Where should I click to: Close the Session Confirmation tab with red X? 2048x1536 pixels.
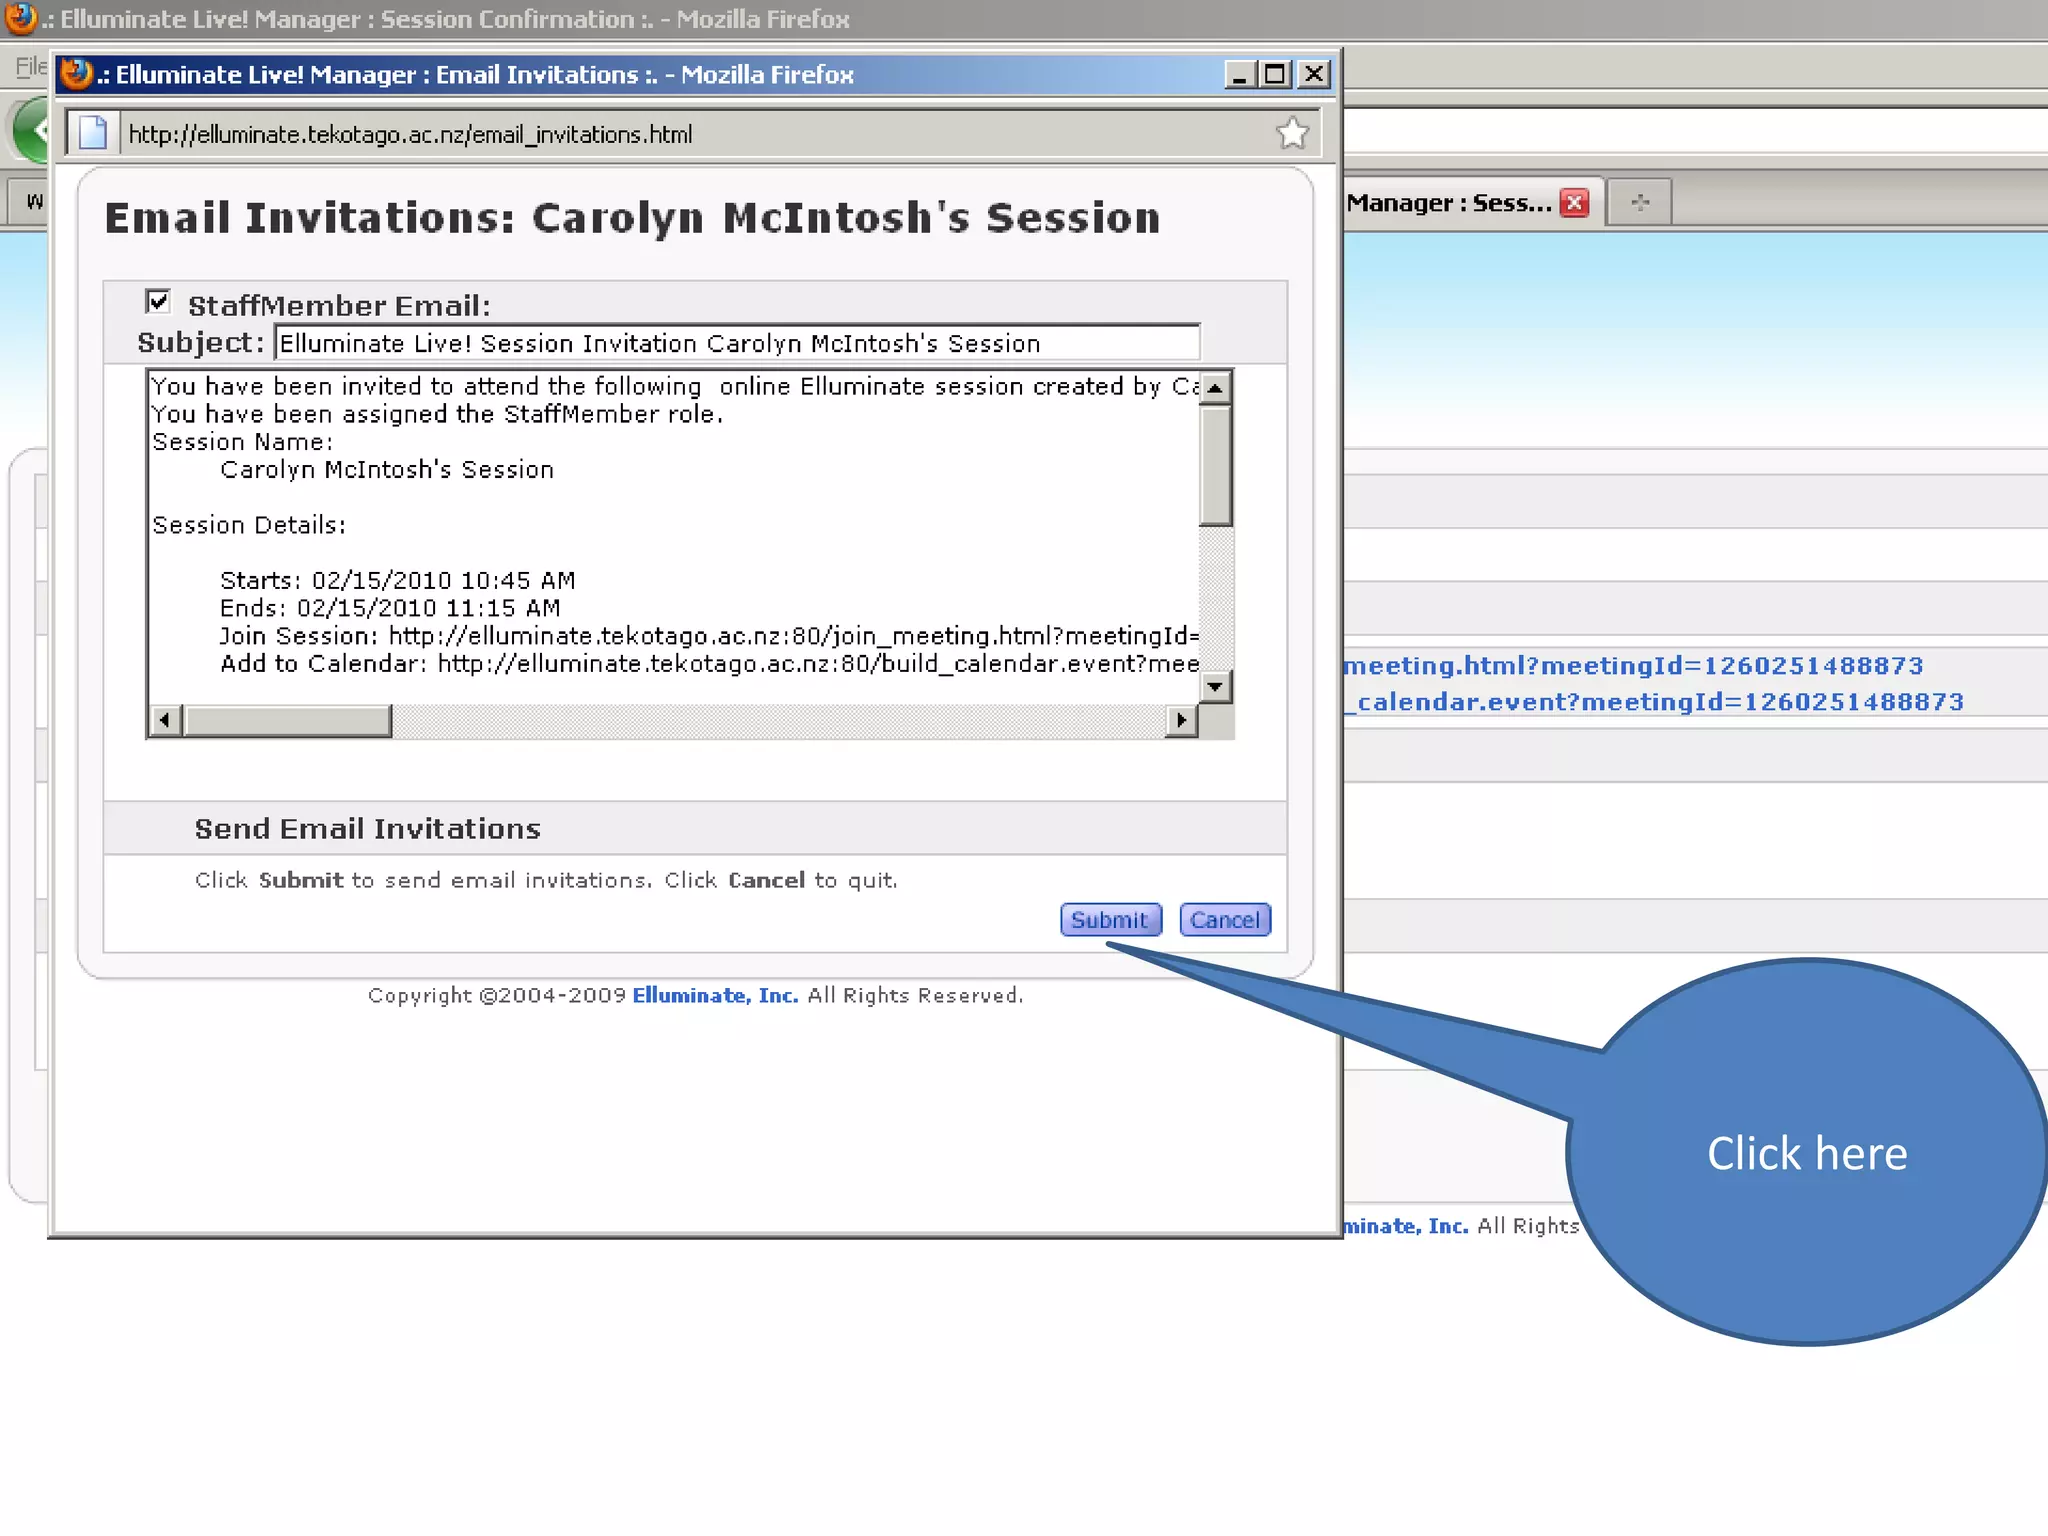point(1575,203)
